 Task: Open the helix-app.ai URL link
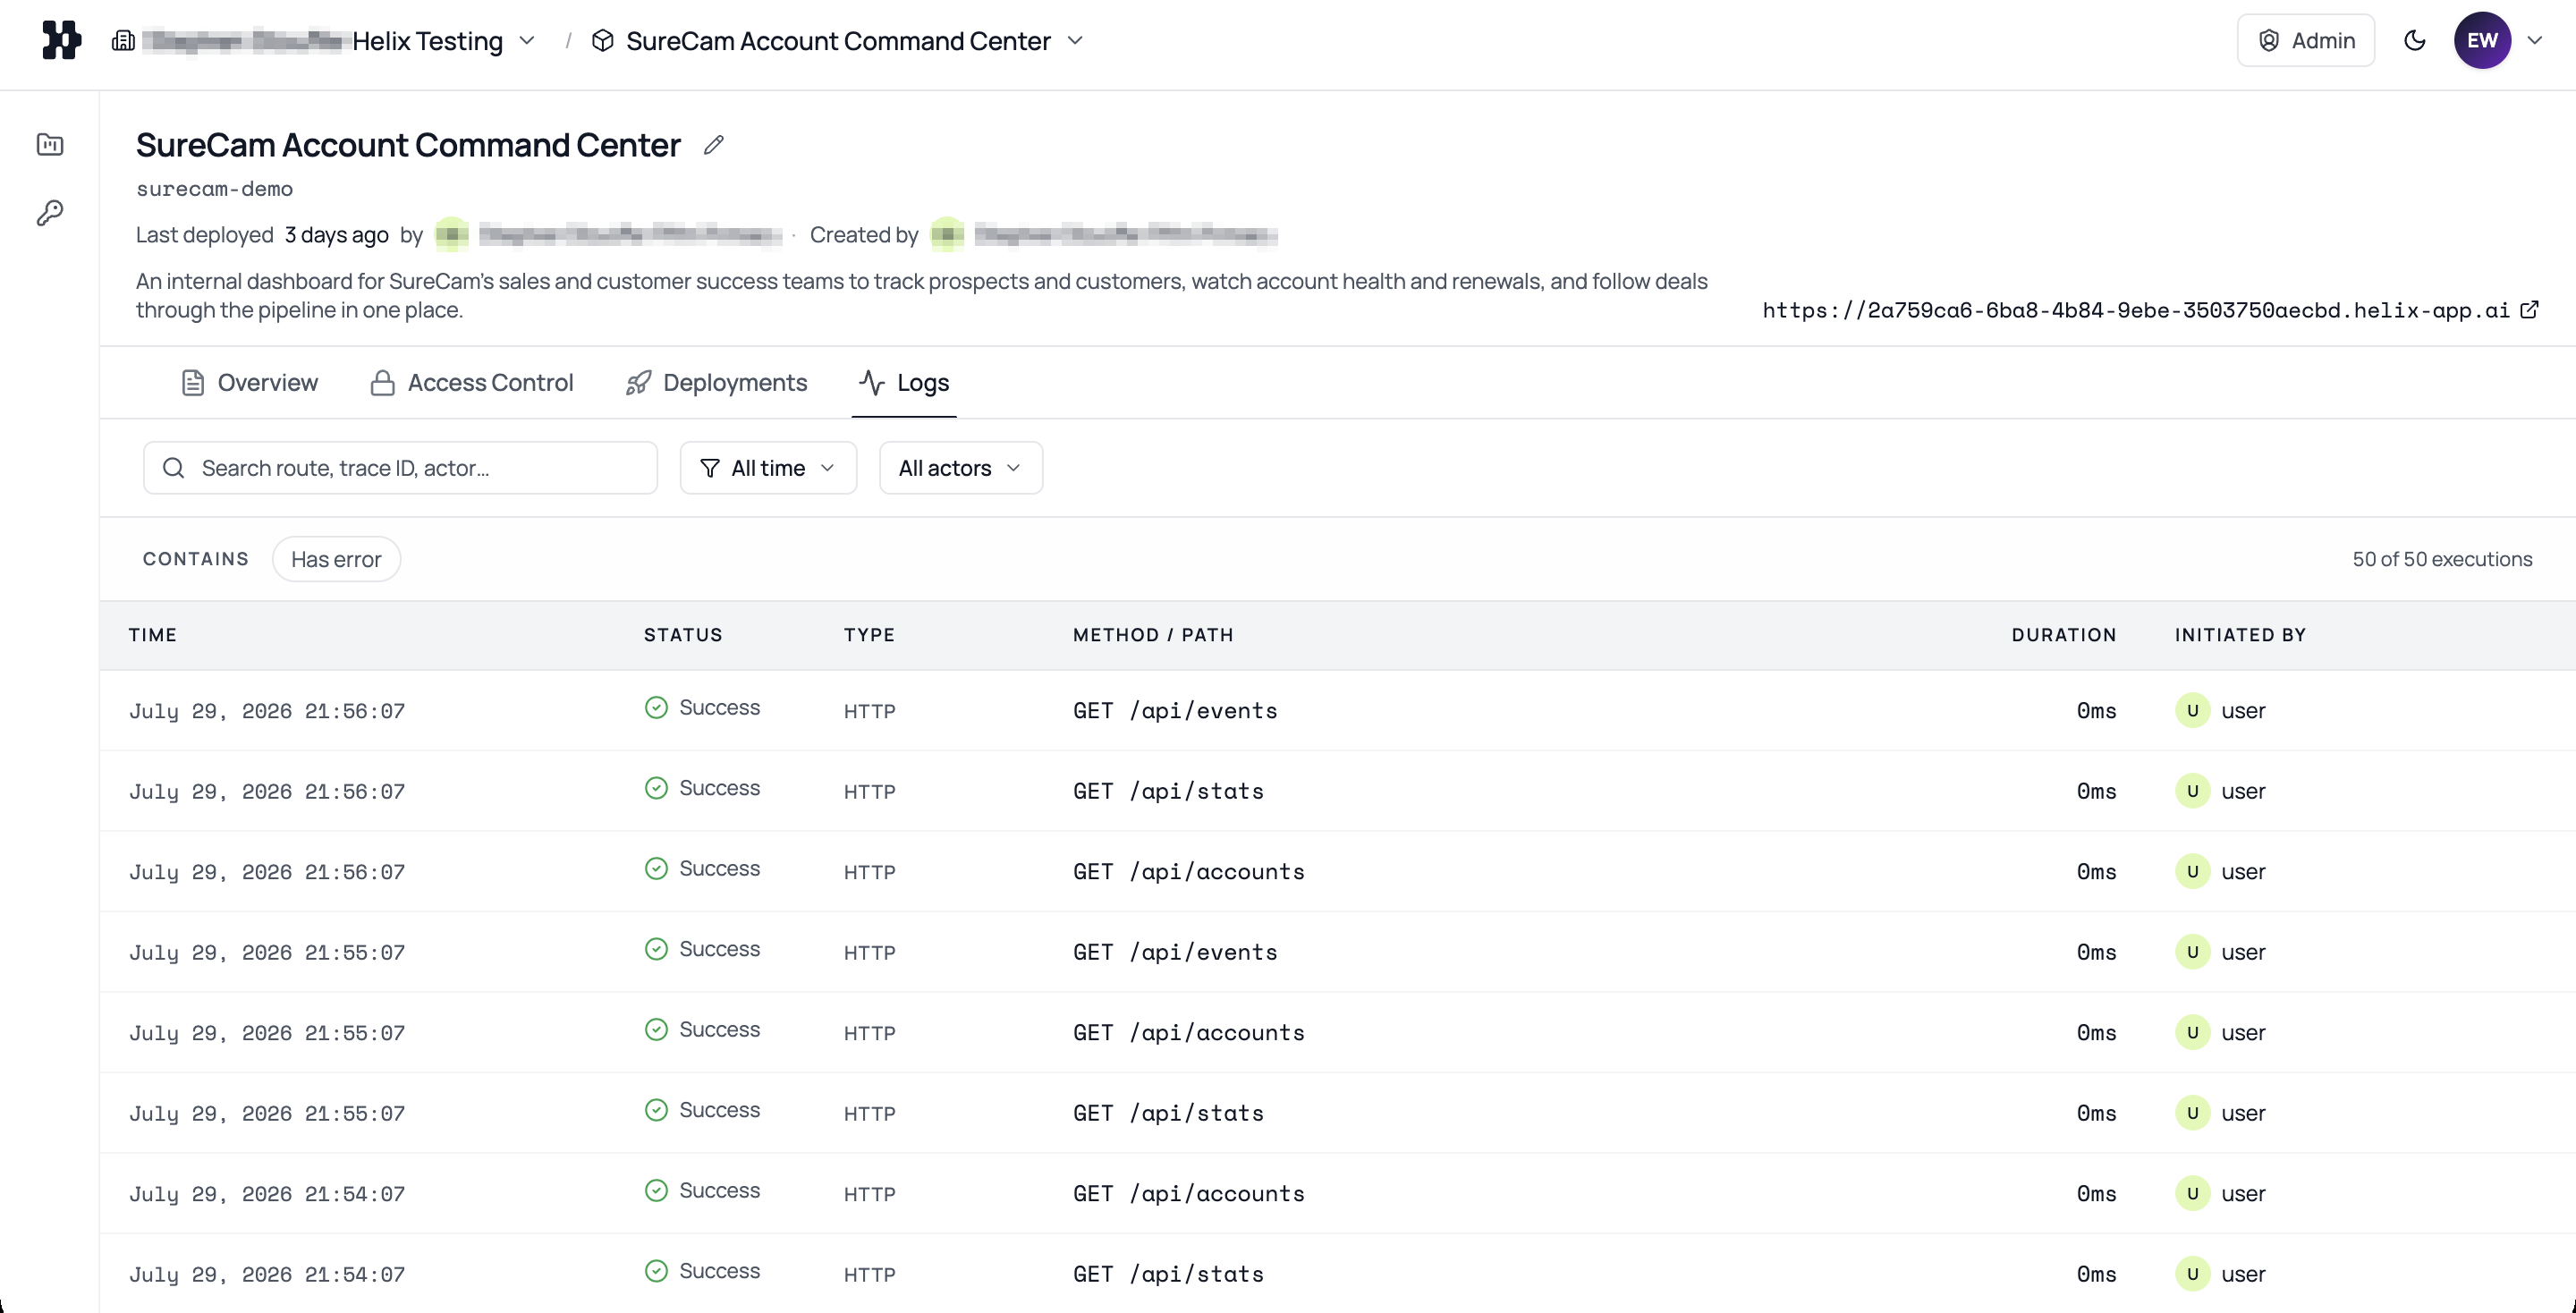(2135, 310)
